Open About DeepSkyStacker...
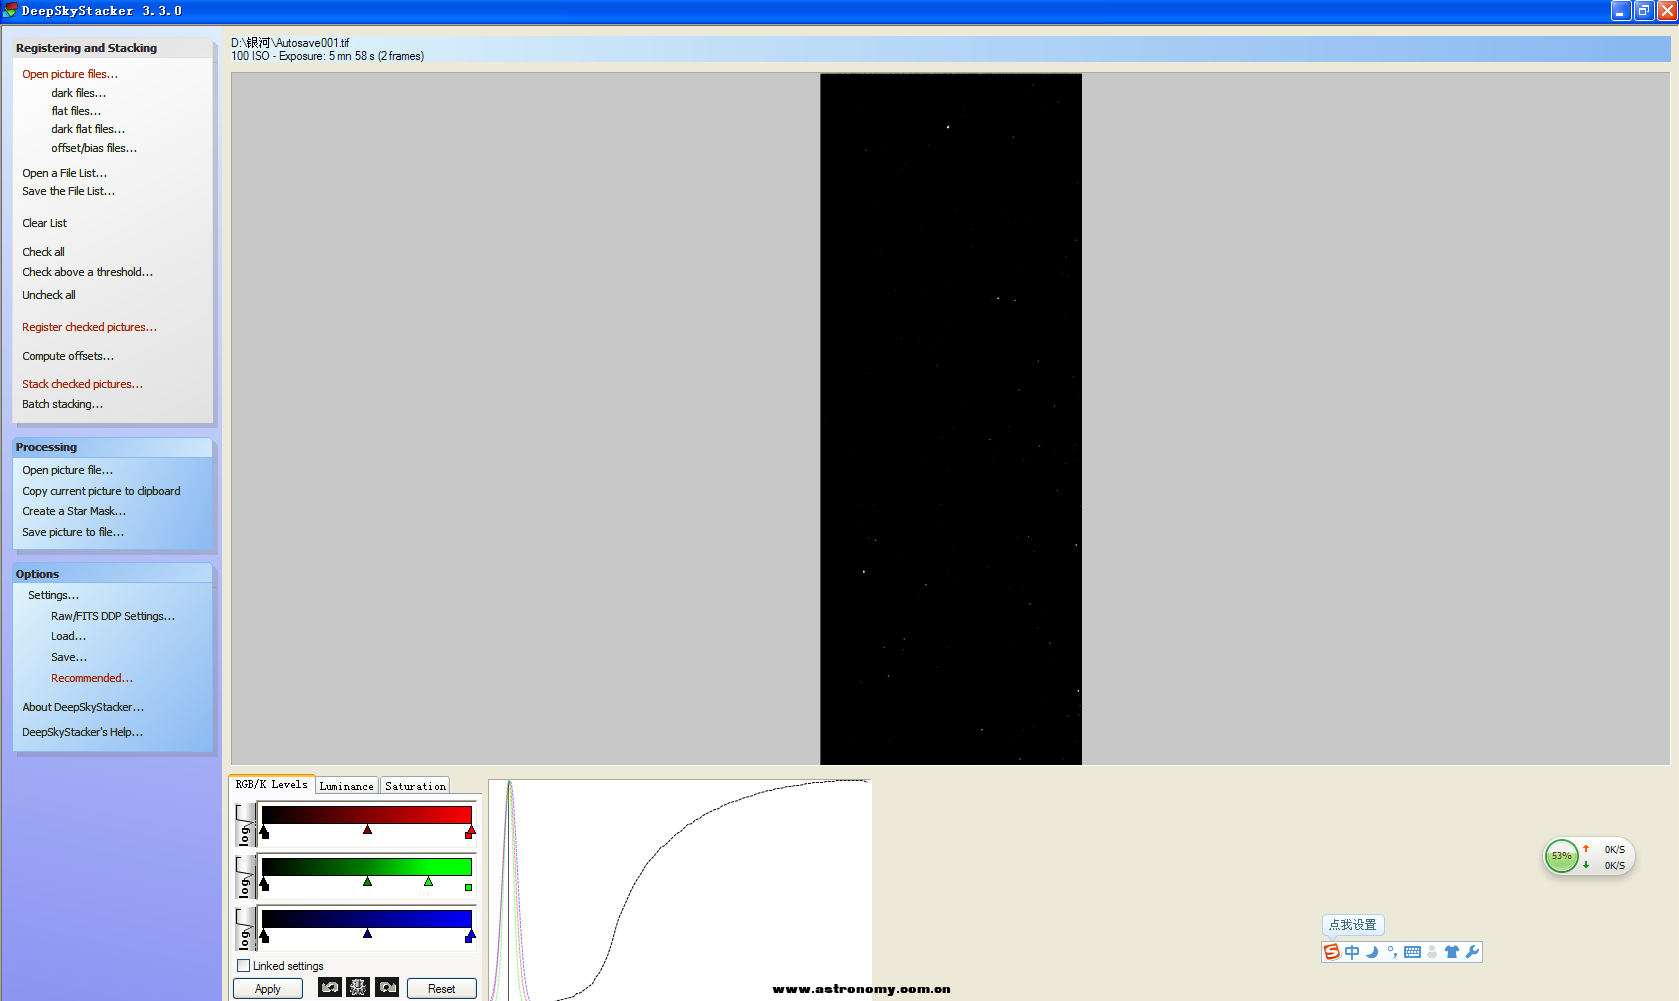The width and height of the screenshot is (1679, 1001). (x=83, y=707)
